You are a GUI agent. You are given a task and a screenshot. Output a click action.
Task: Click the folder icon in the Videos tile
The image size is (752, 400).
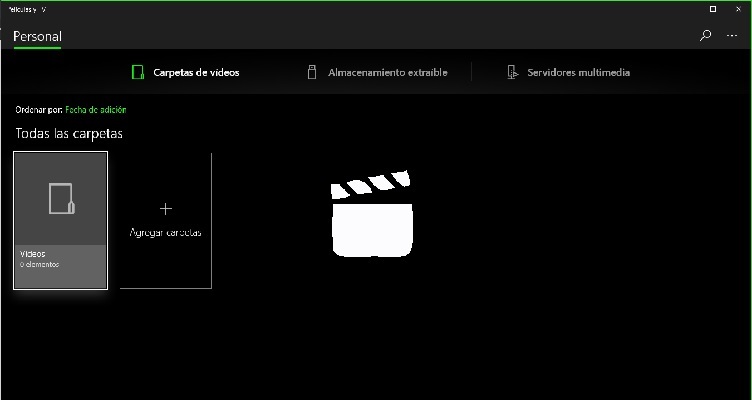pos(62,199)
